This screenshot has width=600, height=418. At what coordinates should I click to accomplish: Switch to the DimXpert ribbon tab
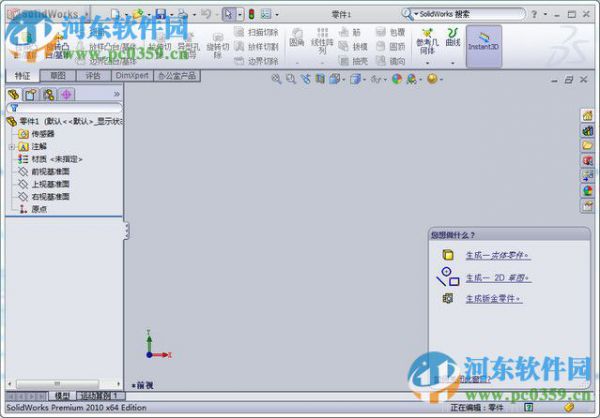132,76
